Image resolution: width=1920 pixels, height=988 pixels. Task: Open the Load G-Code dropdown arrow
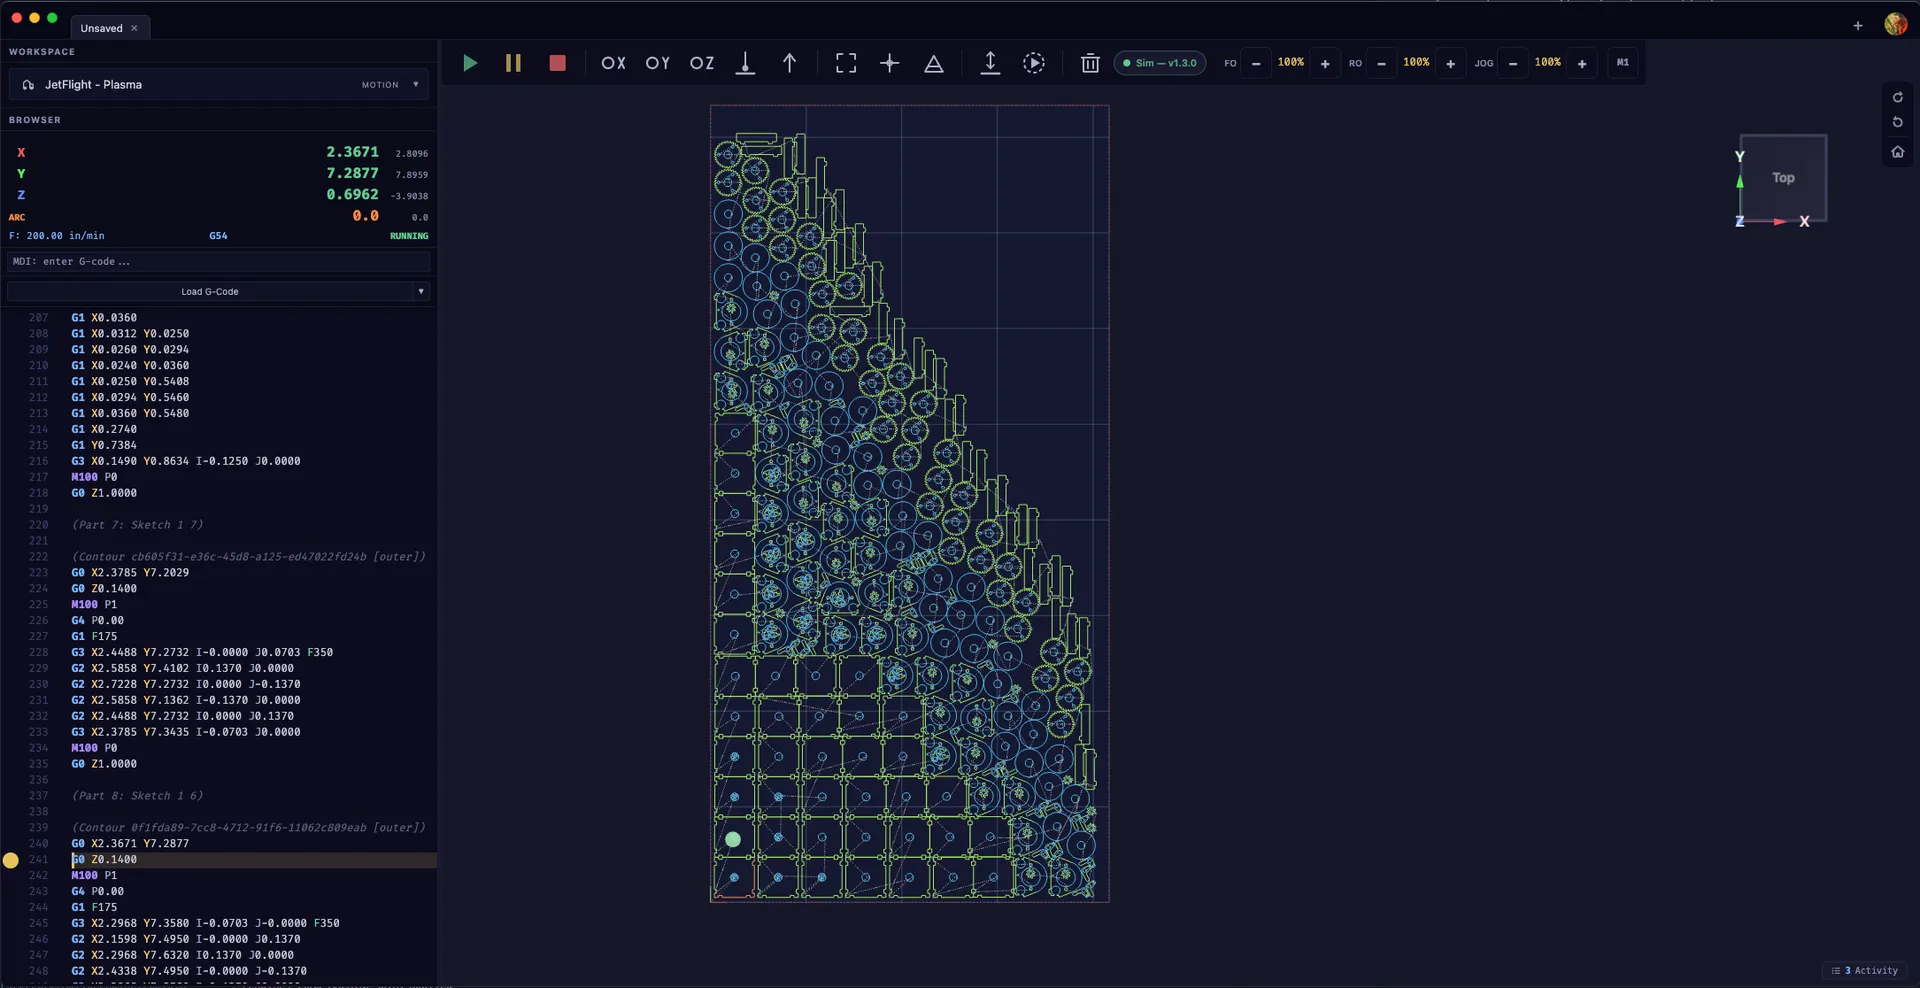coord(421,292)
